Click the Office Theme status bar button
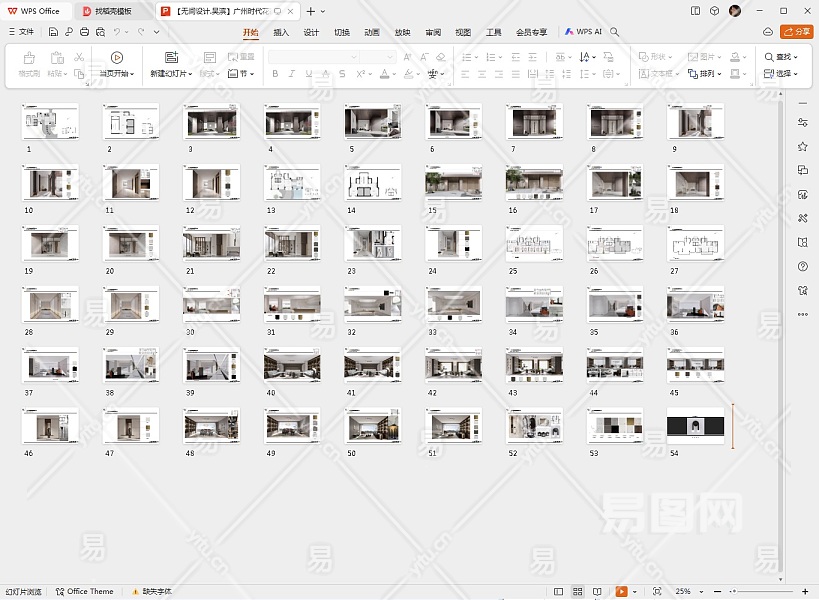 point(84,592)
